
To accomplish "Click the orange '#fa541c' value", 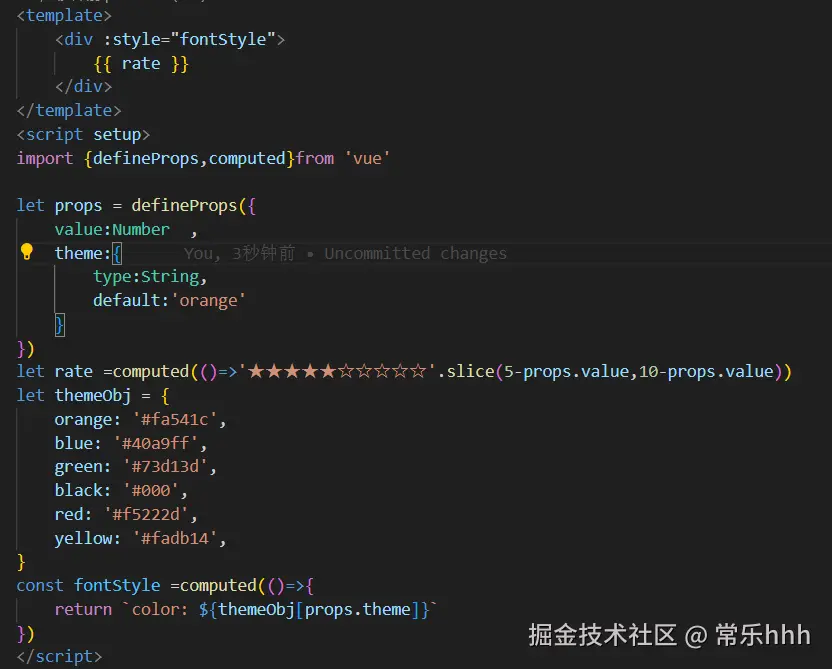I will click(175, 420).
